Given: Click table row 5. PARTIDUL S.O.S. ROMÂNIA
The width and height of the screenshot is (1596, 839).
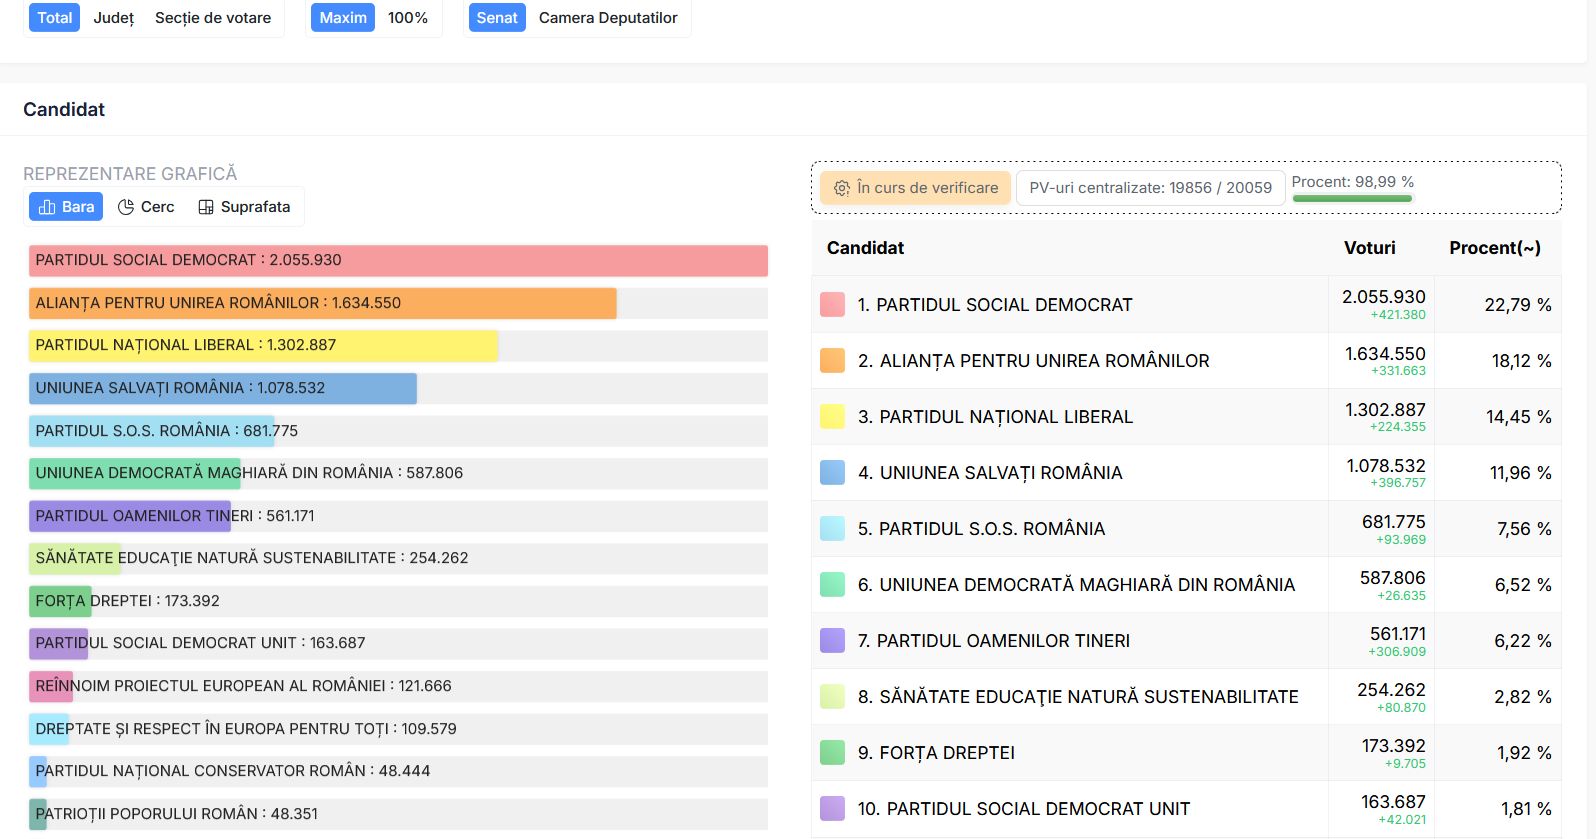Looking at the screenshot, I should 1186,529.
